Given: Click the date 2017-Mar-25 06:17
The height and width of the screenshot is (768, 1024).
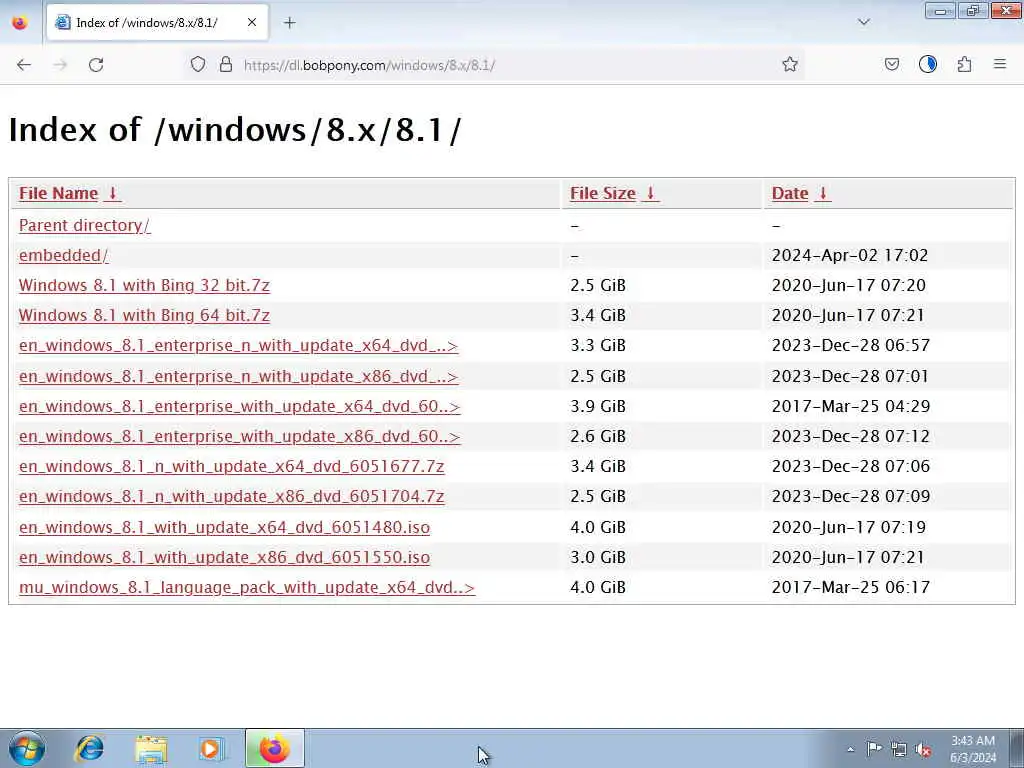Looking at the screenshot, I should pos(850,587).
